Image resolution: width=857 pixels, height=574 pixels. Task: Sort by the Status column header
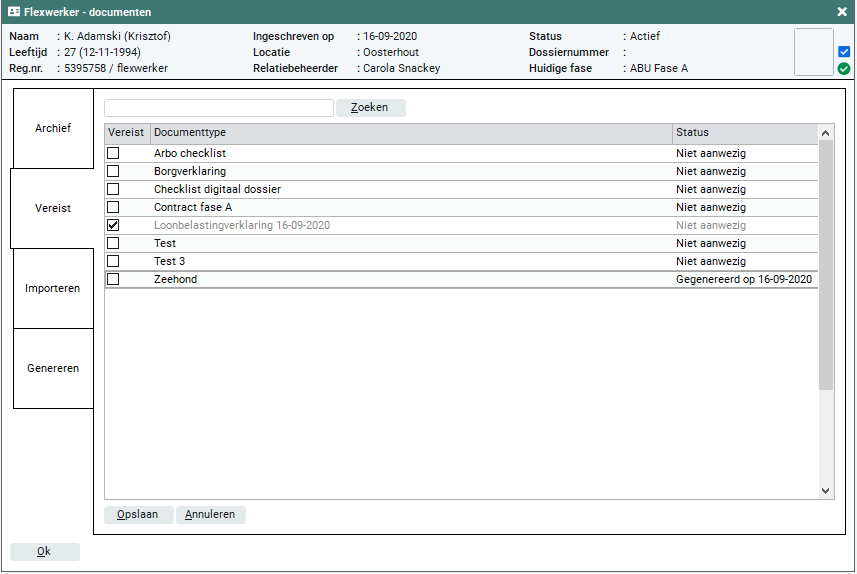[x=744, y=133]
